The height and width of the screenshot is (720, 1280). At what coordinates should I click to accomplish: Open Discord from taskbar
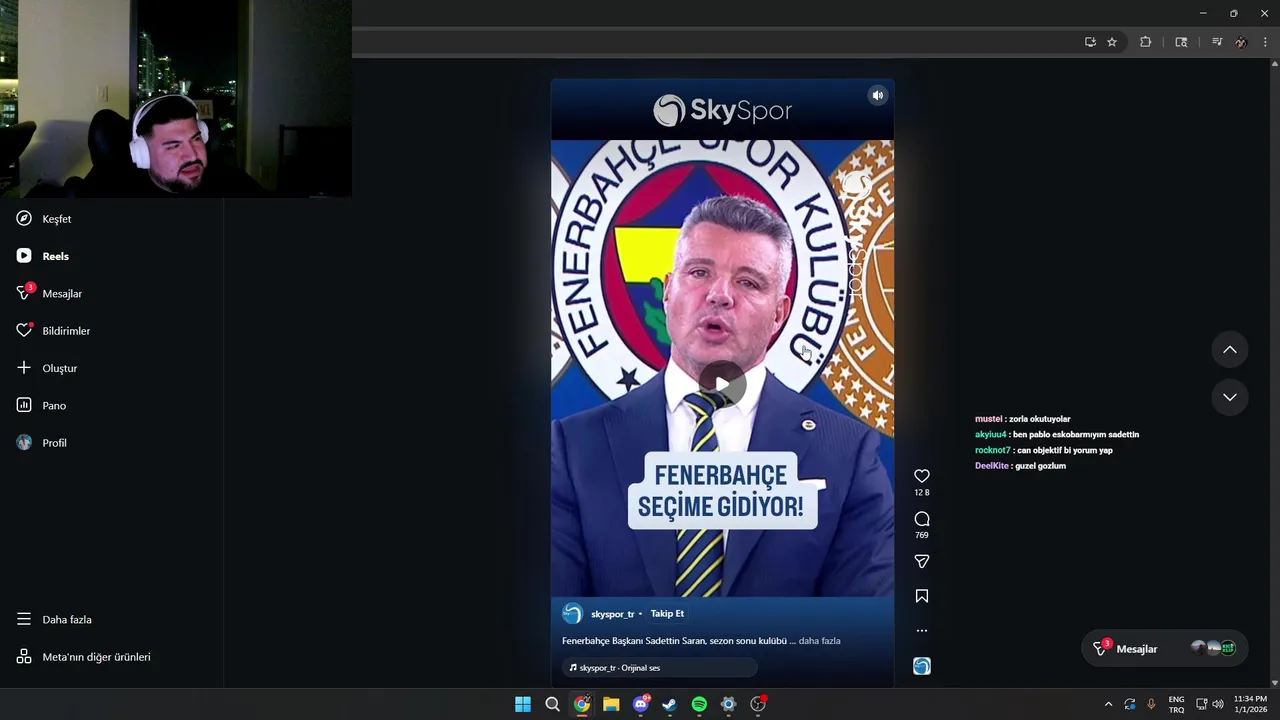point(641,705)
